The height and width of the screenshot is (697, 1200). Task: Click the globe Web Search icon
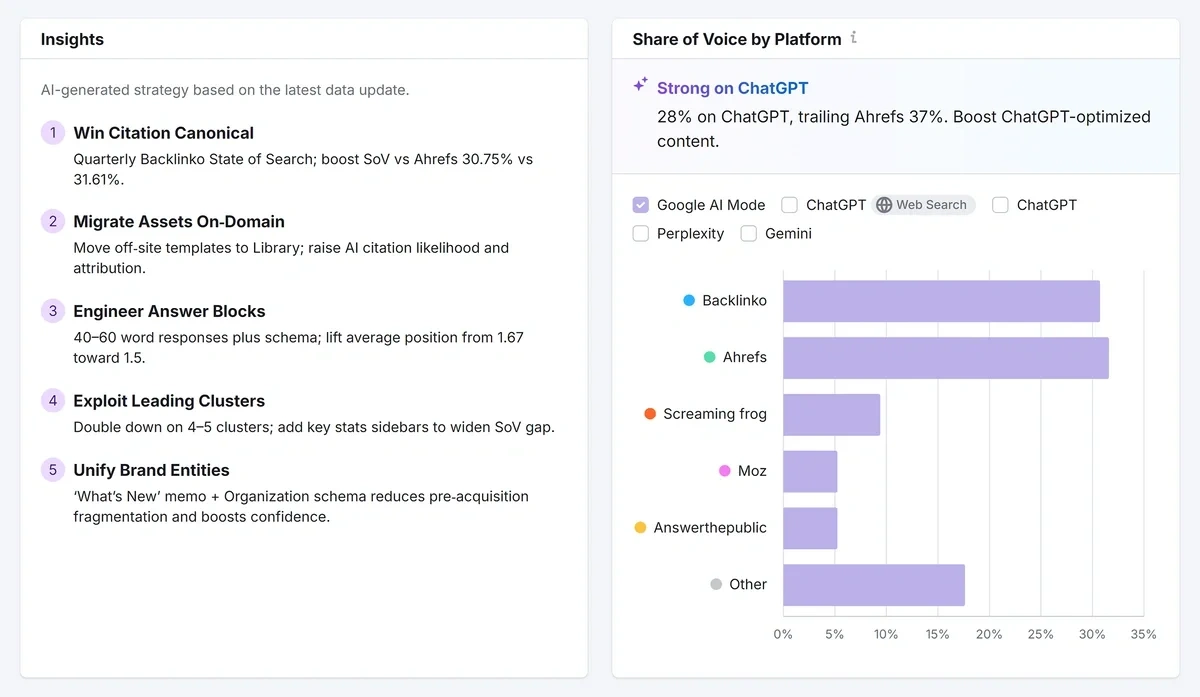pos(884,205)
